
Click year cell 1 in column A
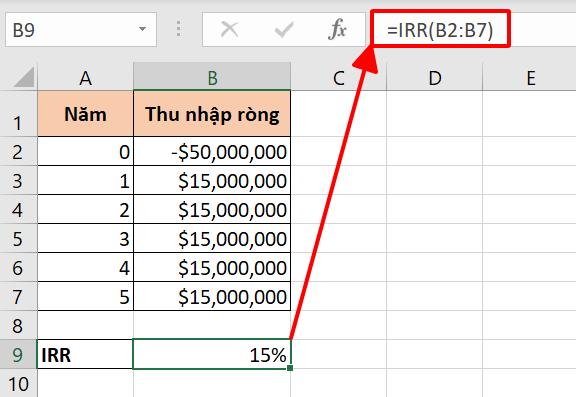click(85, 180)
